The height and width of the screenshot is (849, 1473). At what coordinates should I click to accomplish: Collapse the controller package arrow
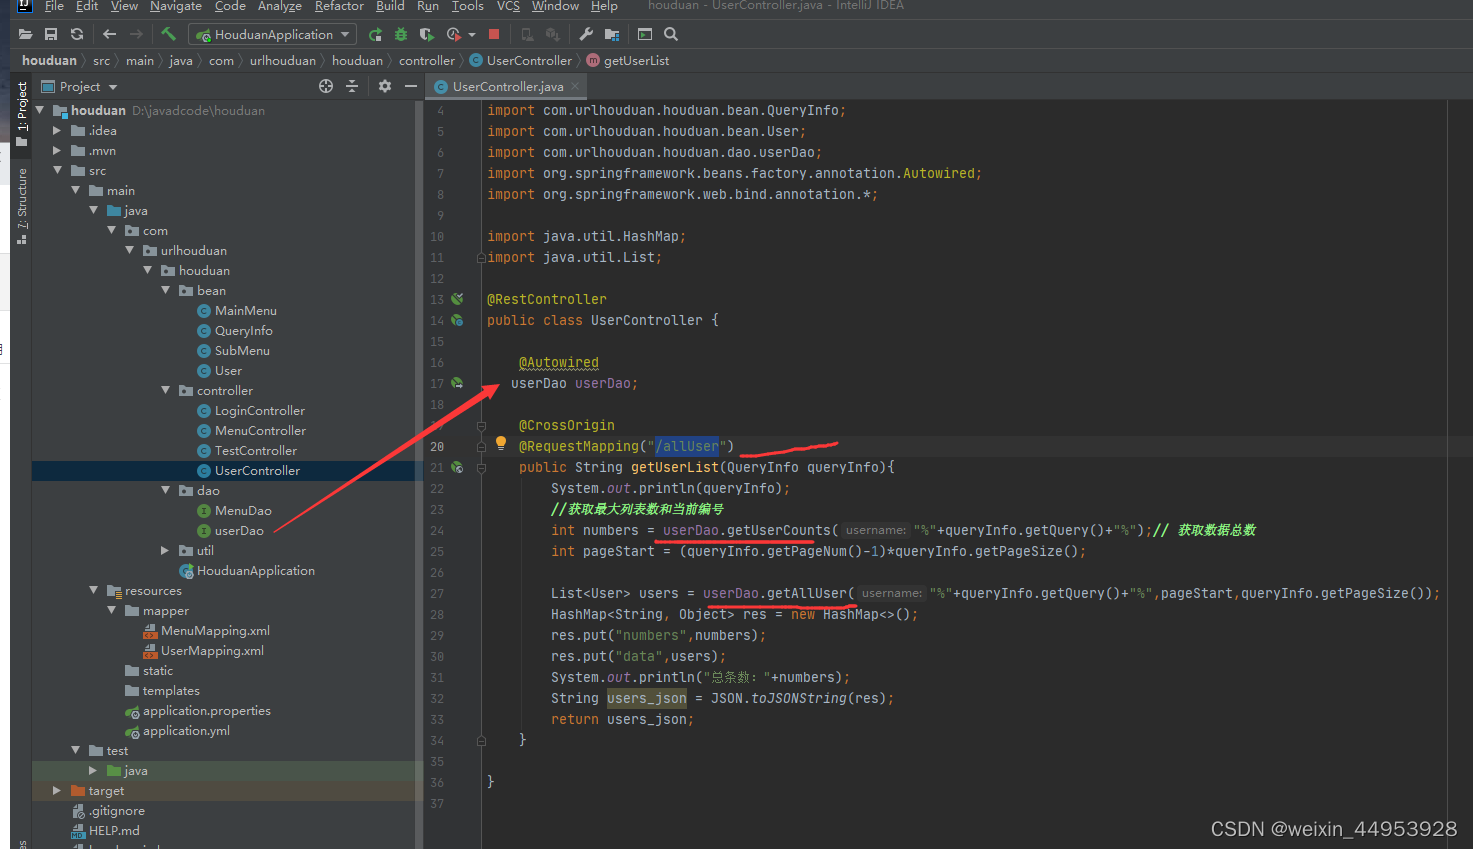click(x=165, y=391)
